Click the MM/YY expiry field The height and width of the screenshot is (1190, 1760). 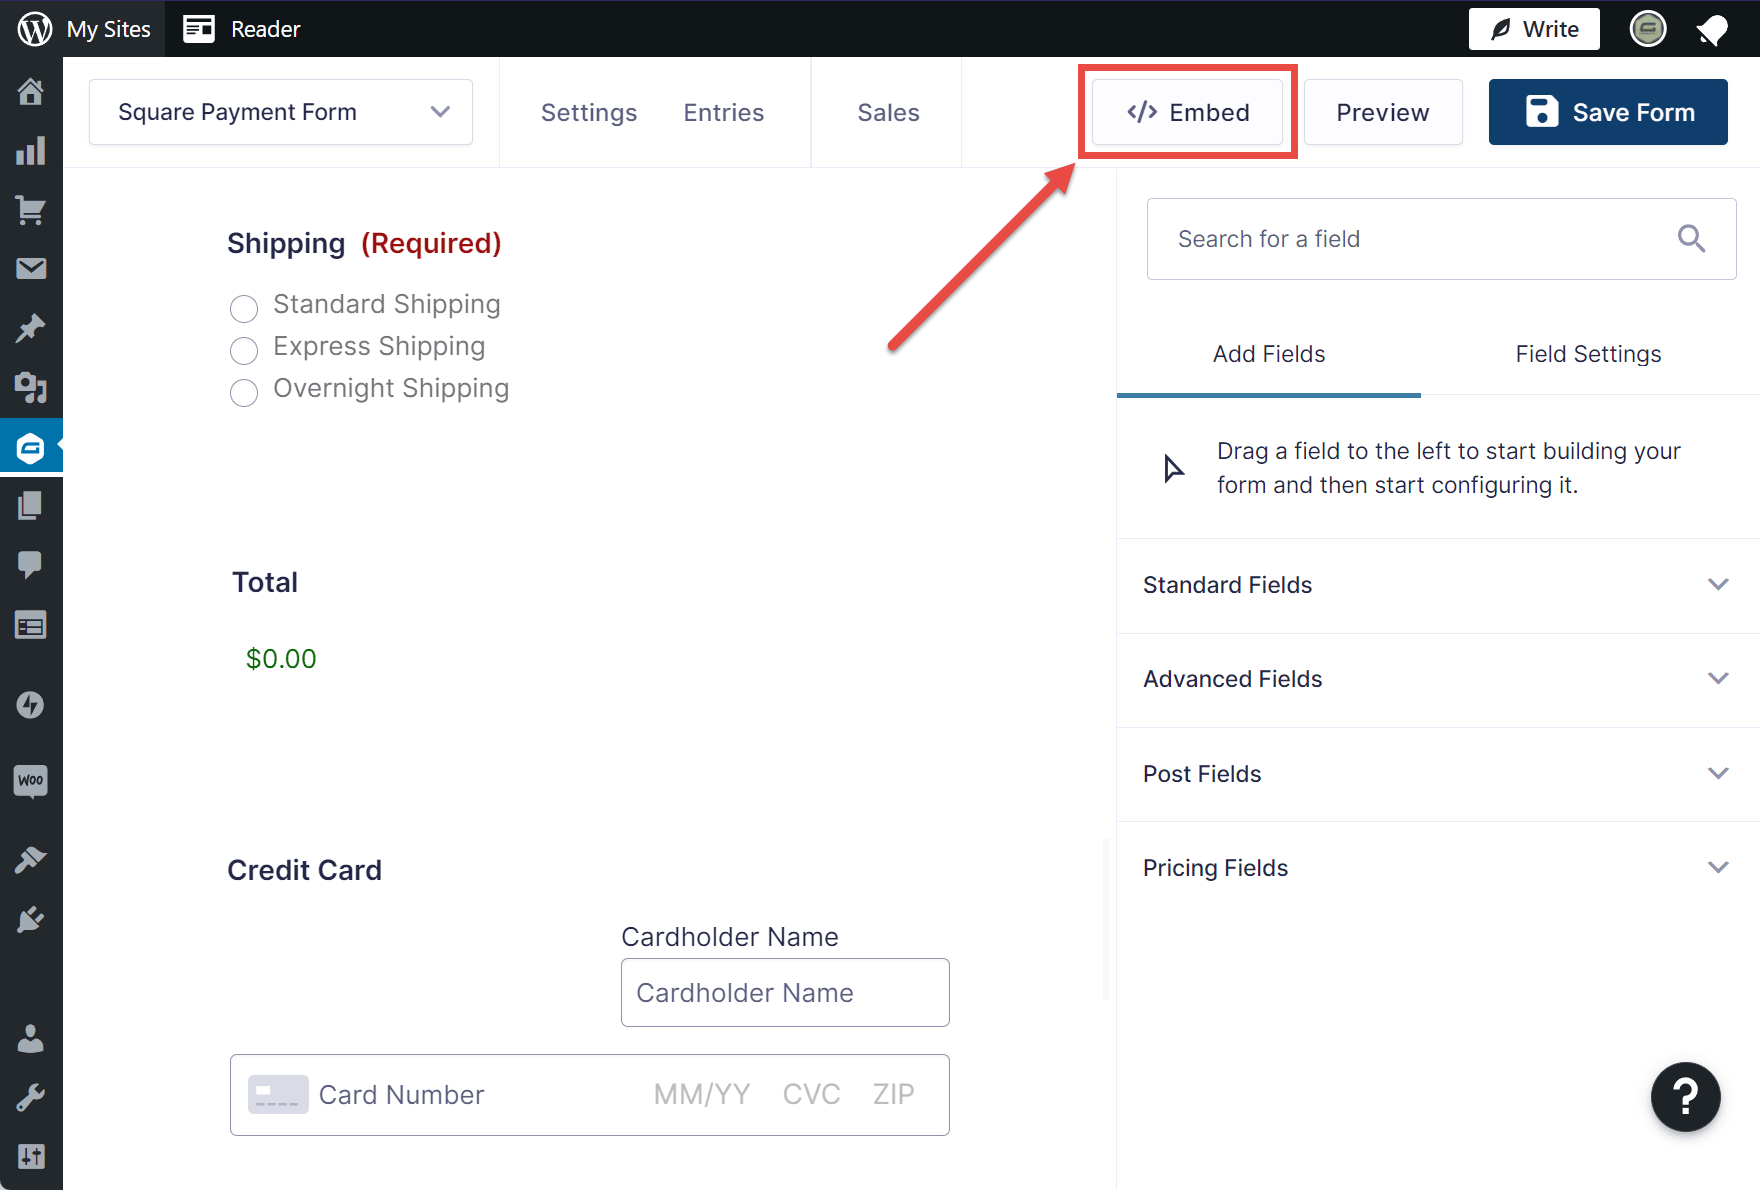point(702,1095)
